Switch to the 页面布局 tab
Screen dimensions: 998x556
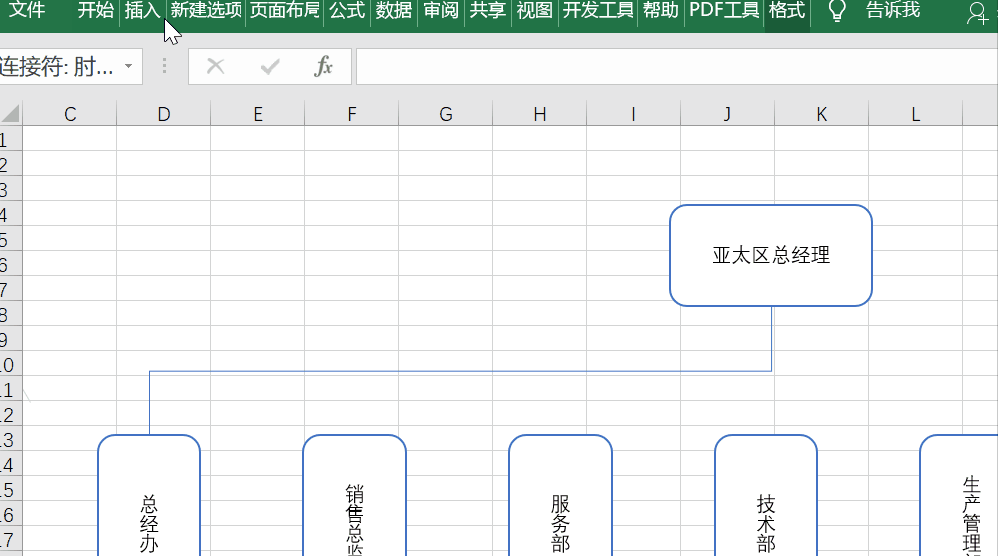click(285, 10)
